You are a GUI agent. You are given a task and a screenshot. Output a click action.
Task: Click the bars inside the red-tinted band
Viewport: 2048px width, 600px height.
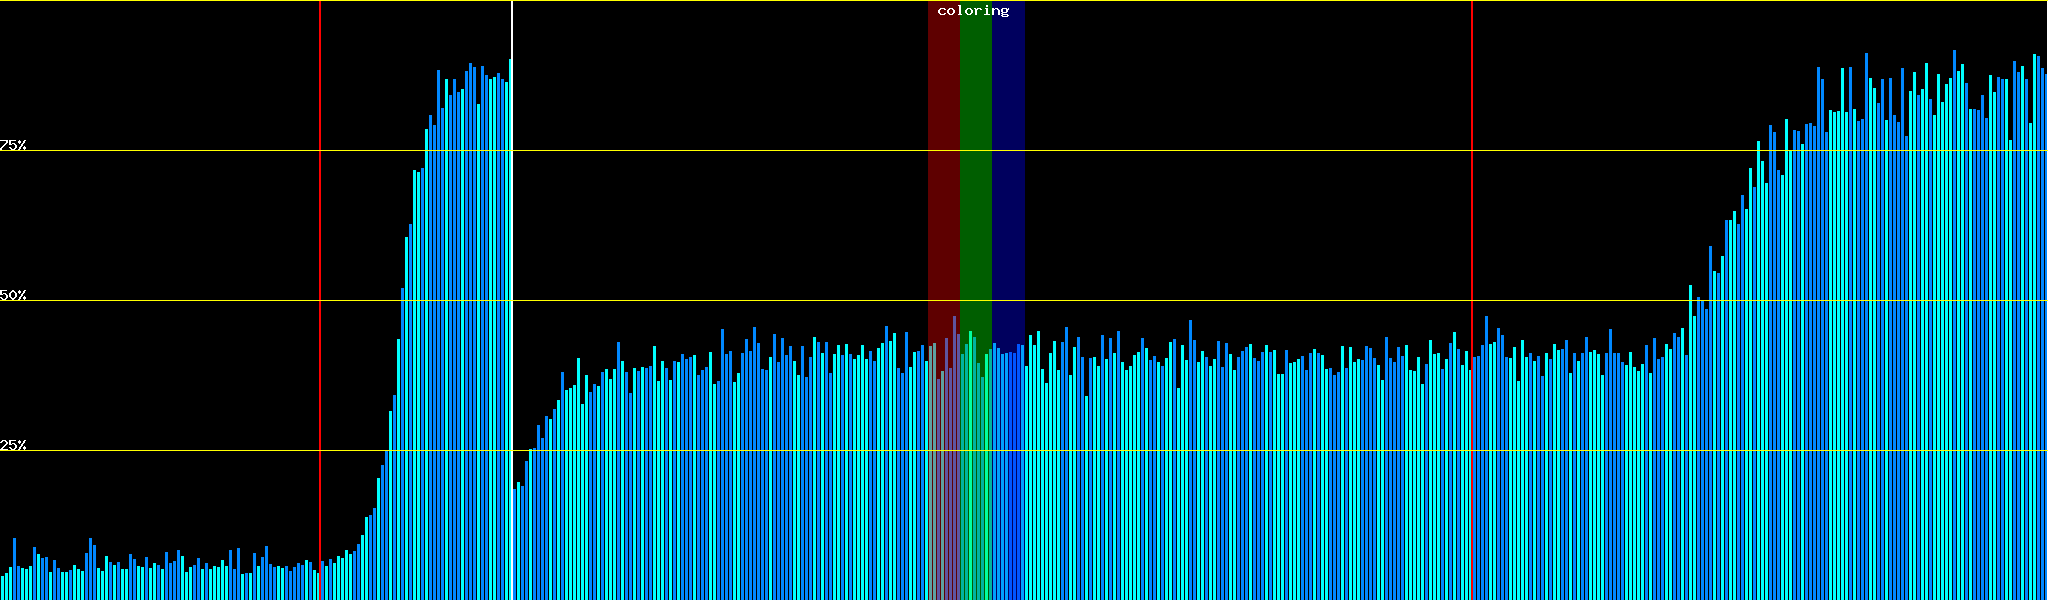pyautogui.click(x=943, y=480)
